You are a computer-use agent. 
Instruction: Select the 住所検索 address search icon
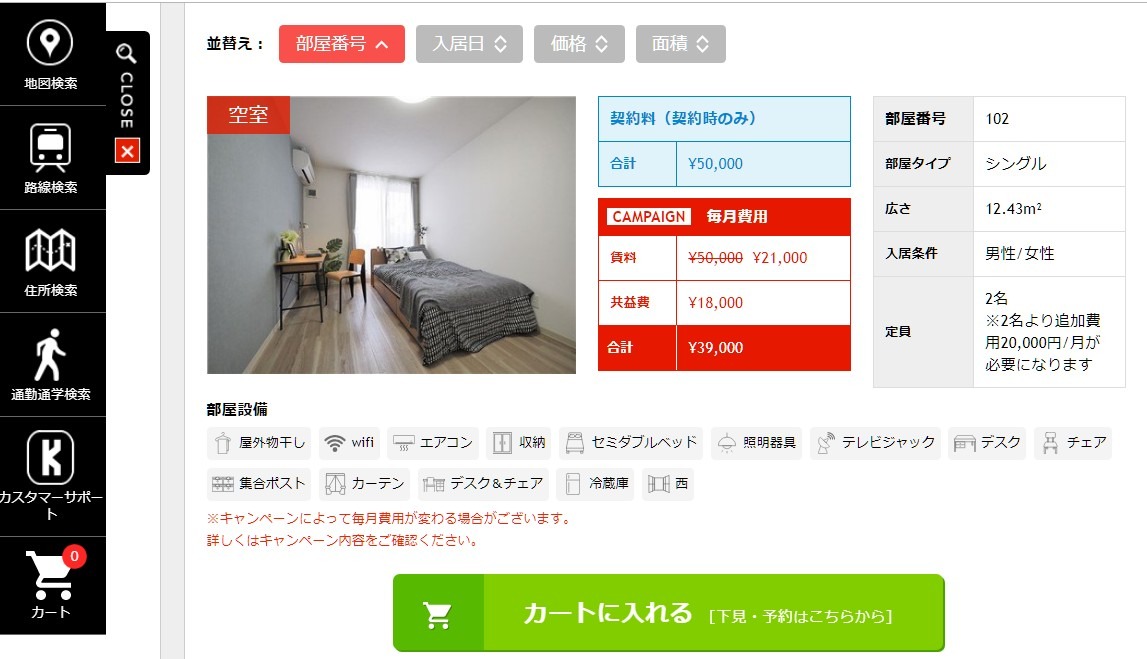[x=50, y=250]
